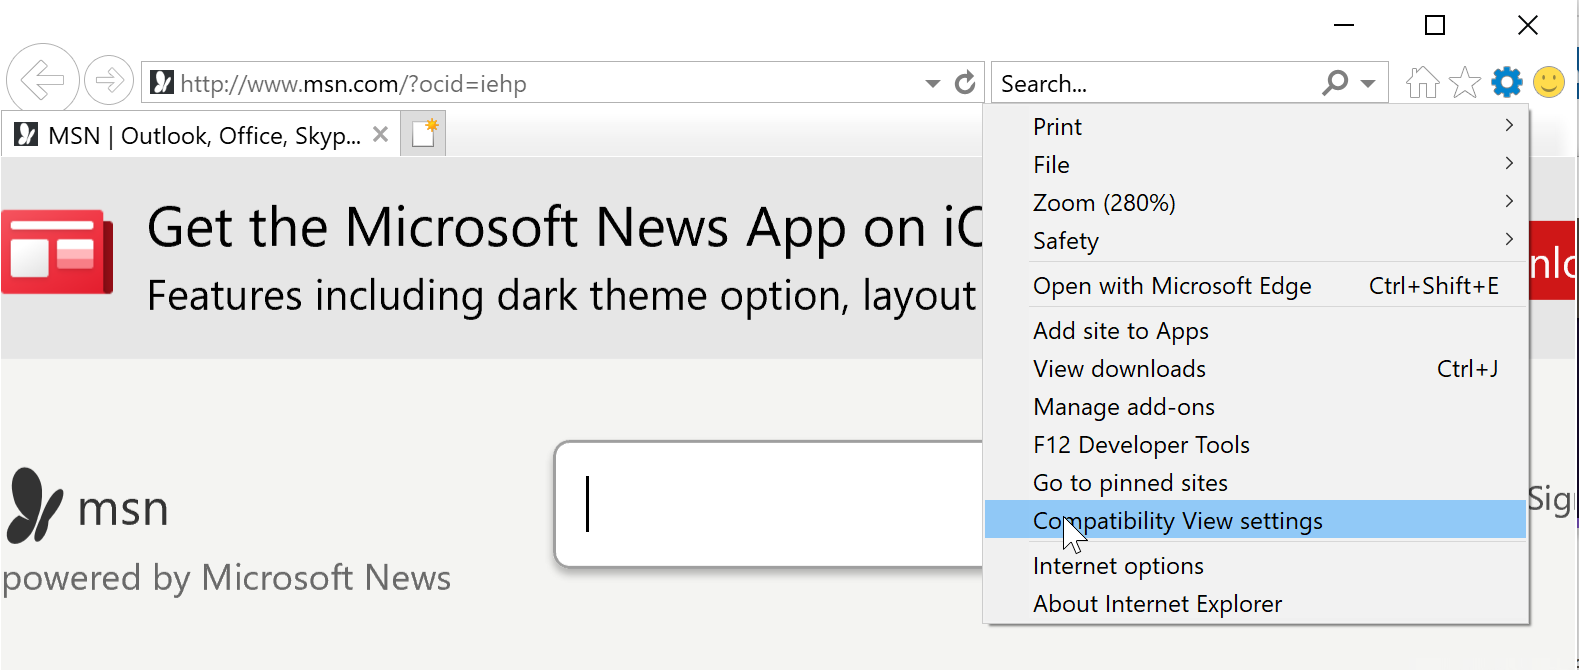Click the View downloads menu entry
The image size is (1579, 670).
pos(1119,369)
